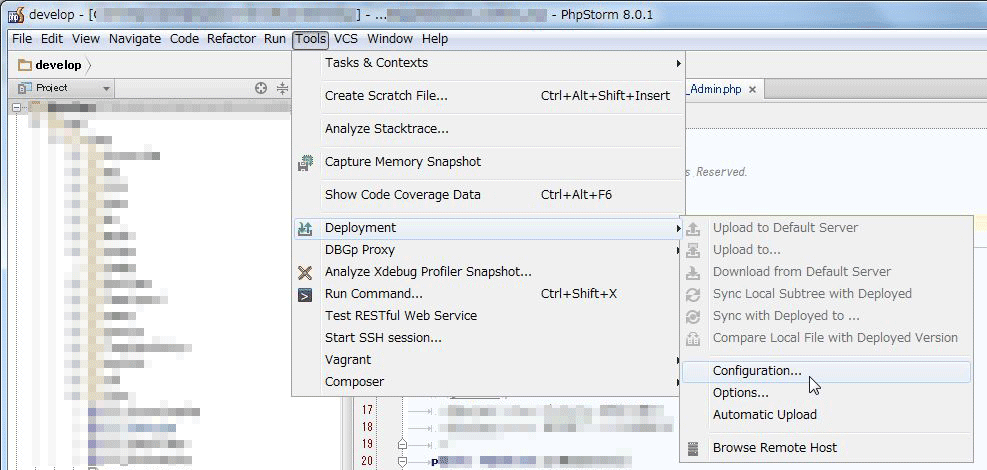987x470 pixels.
Task: Select the Deployment menu entry
Action: [488, 228]
